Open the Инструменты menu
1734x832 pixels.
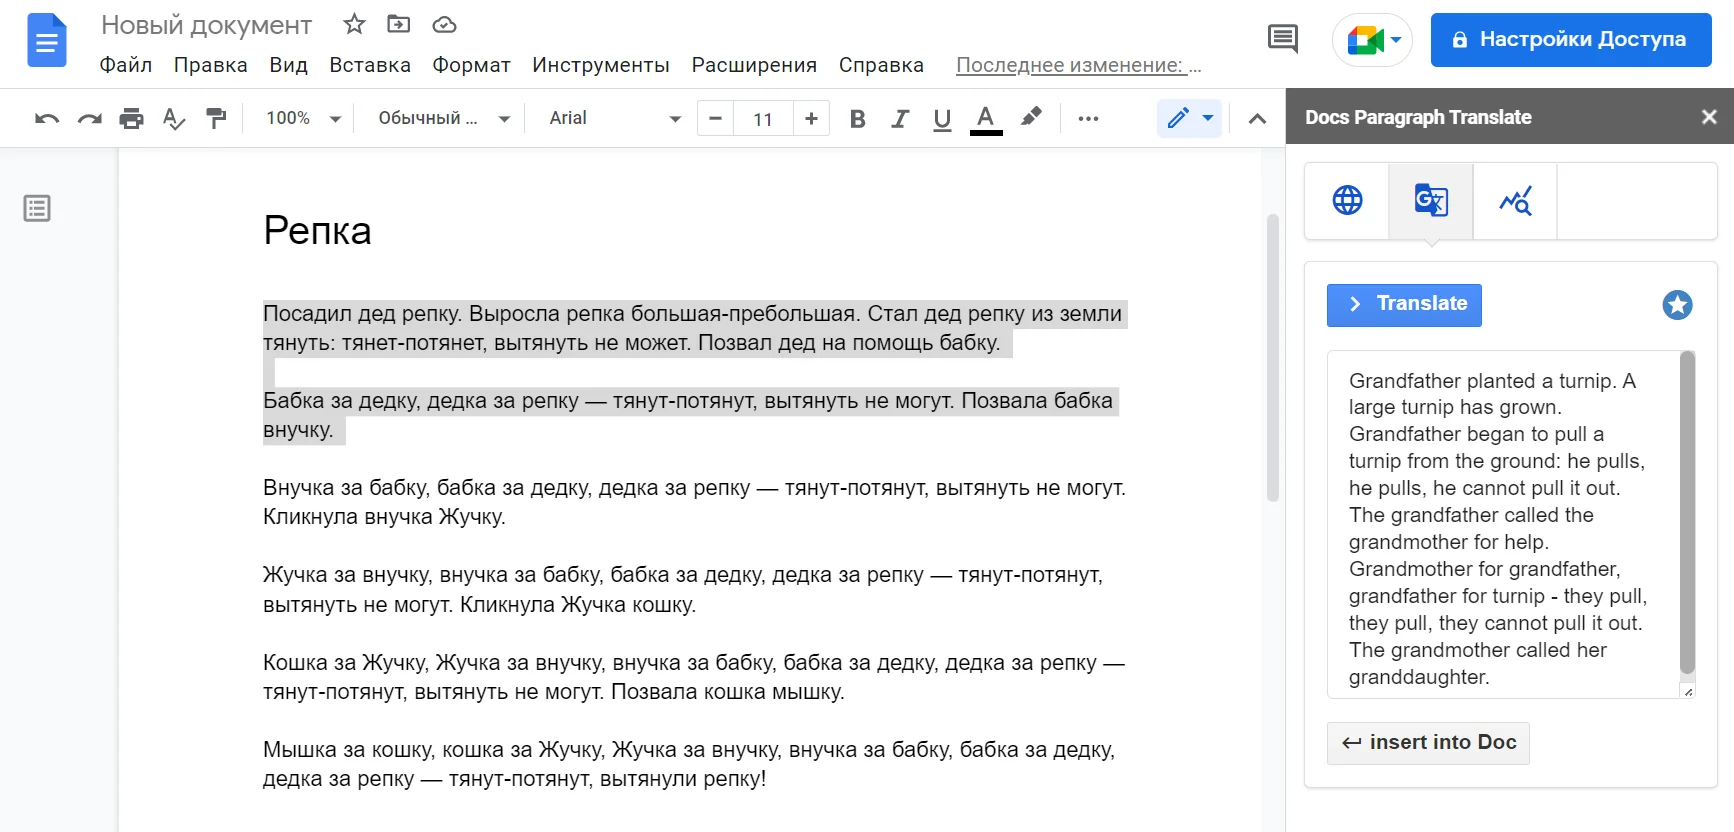tap(600, 65)
